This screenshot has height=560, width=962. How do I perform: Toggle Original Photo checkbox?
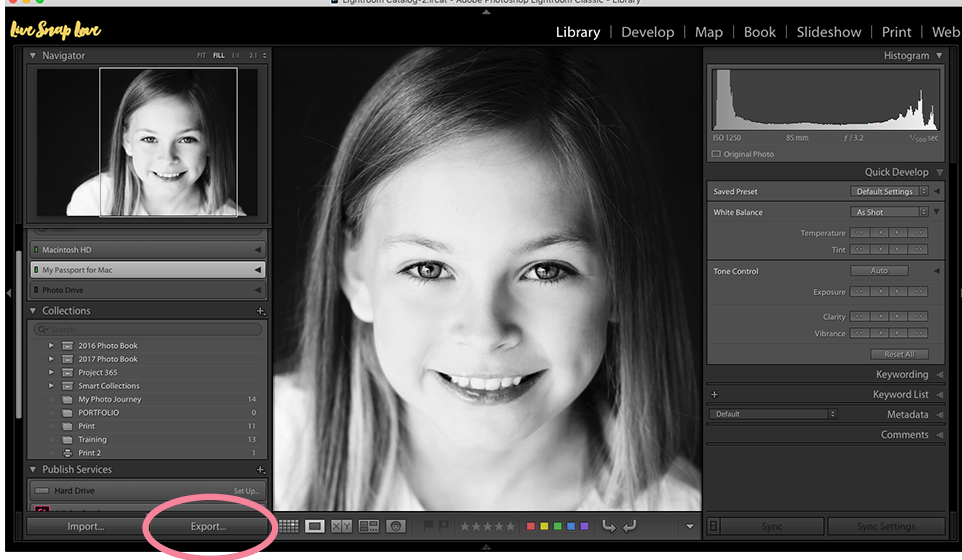click(716, 154)
